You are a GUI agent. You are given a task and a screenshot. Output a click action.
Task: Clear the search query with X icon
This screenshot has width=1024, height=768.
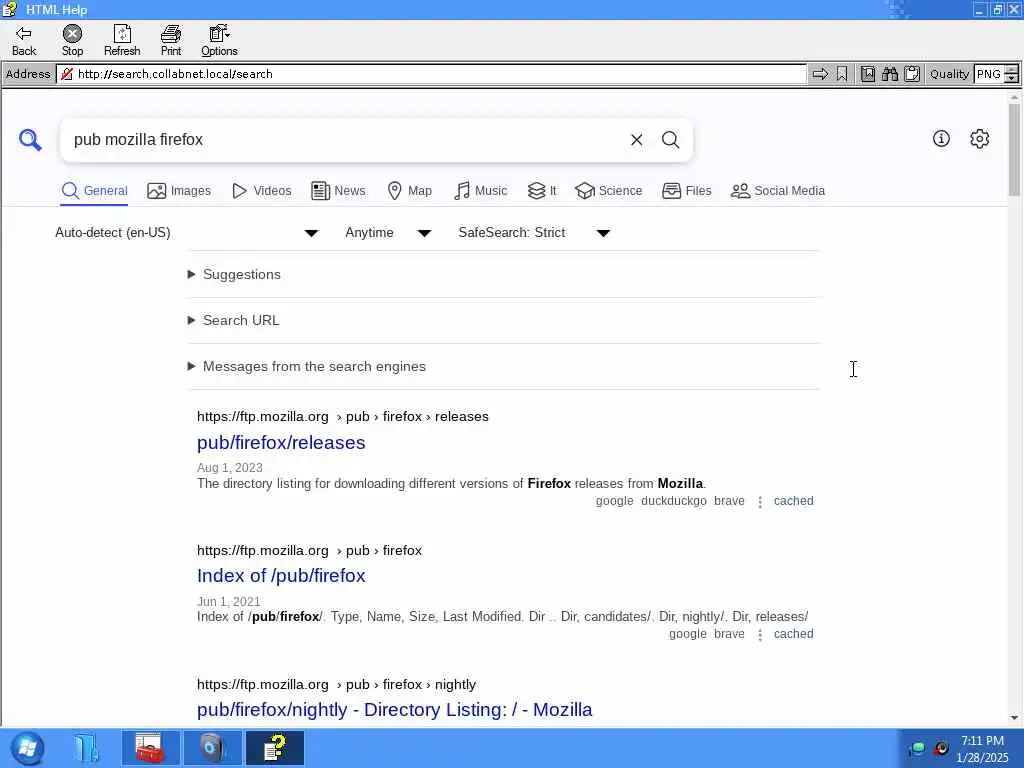point(637,140)
